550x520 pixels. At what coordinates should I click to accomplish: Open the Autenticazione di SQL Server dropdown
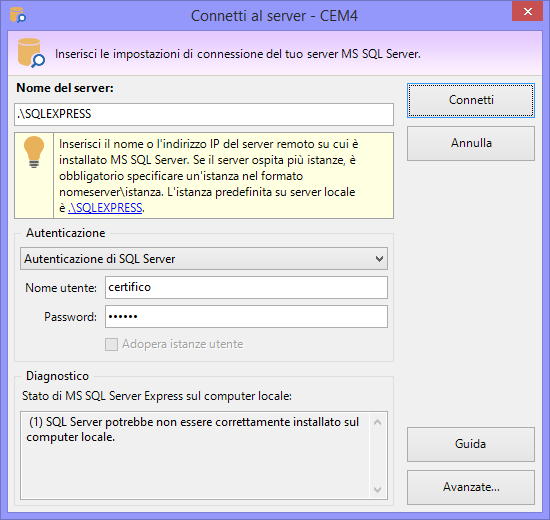point(204,259)
